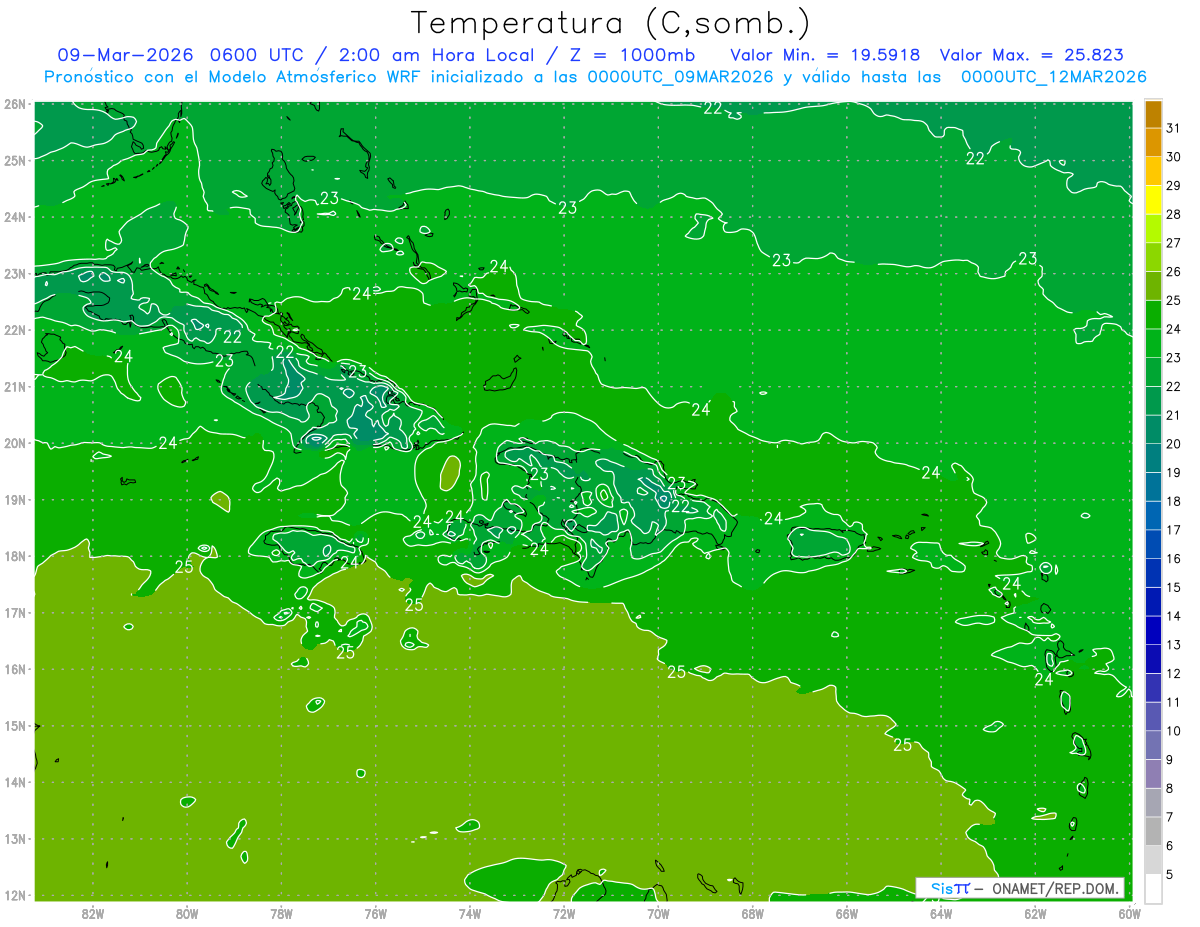The height and width of the screenshot is (927, 1200).
Task: Click the latitude label "24N"
Action: (14, 217)
